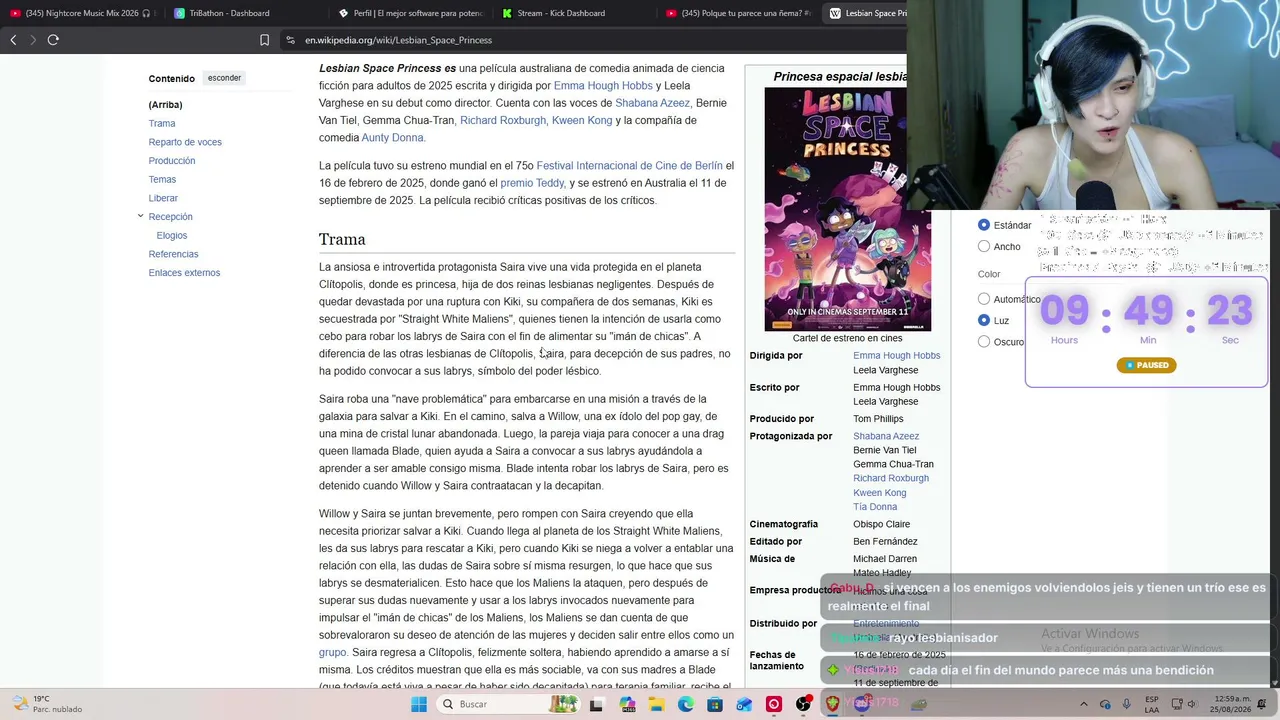The image size is (1280, 720).
Task: Open the Windows Start menu
Action: pos(419,704)
